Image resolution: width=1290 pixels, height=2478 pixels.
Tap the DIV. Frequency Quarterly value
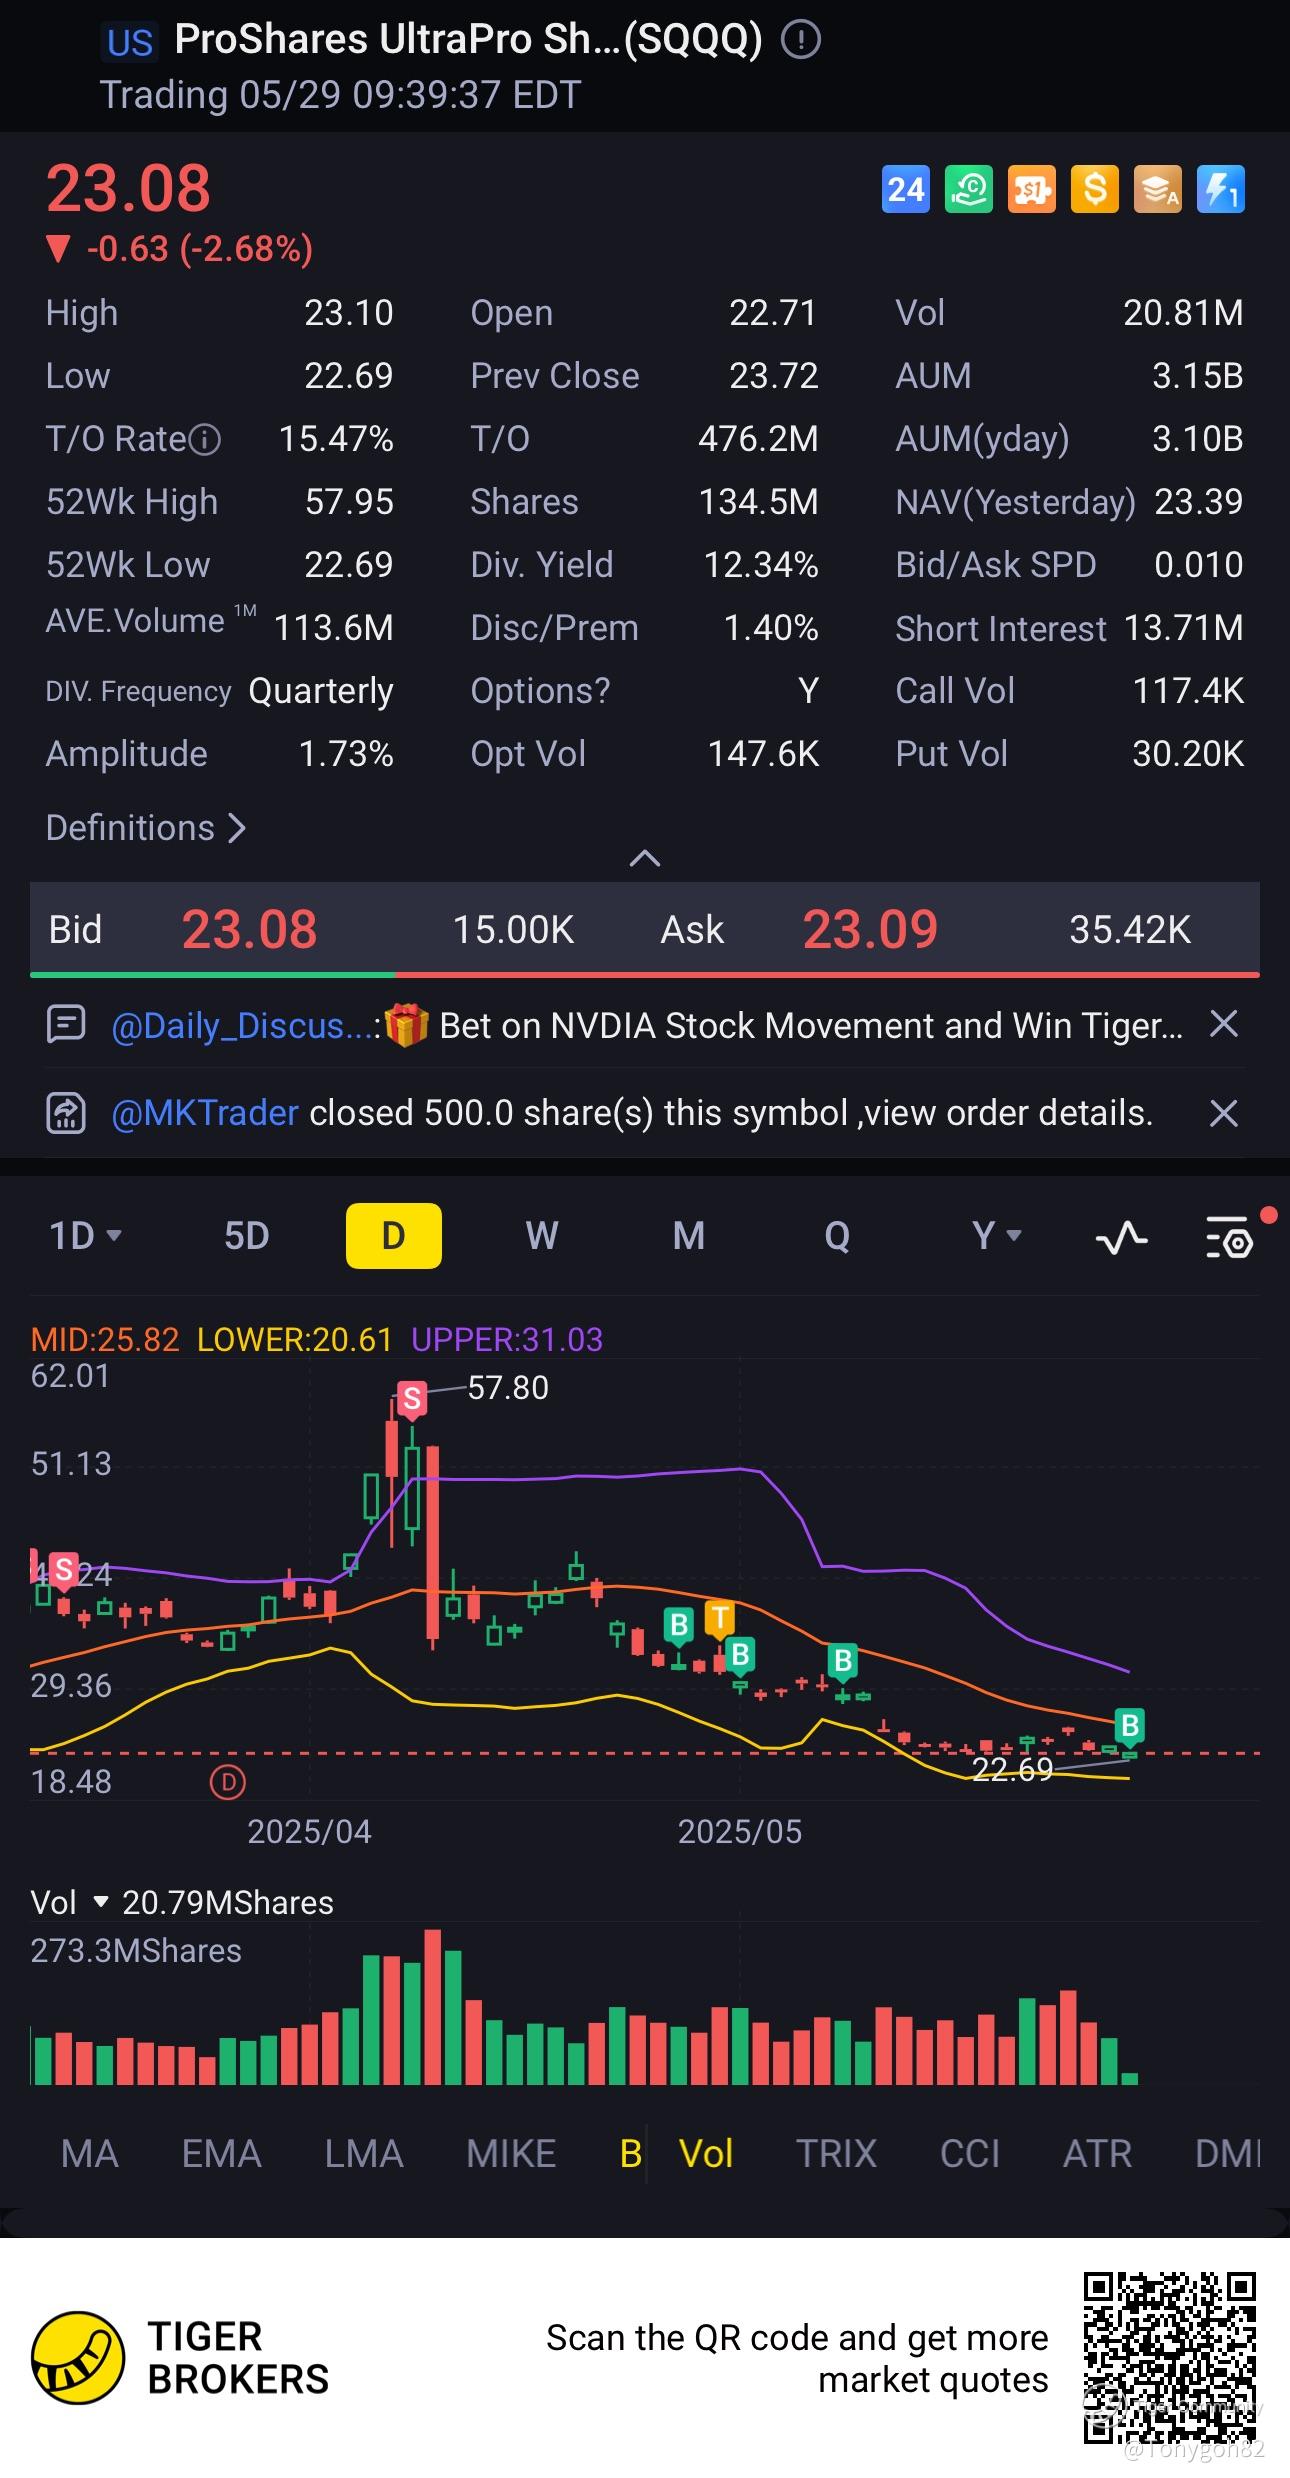coord(321,691)
